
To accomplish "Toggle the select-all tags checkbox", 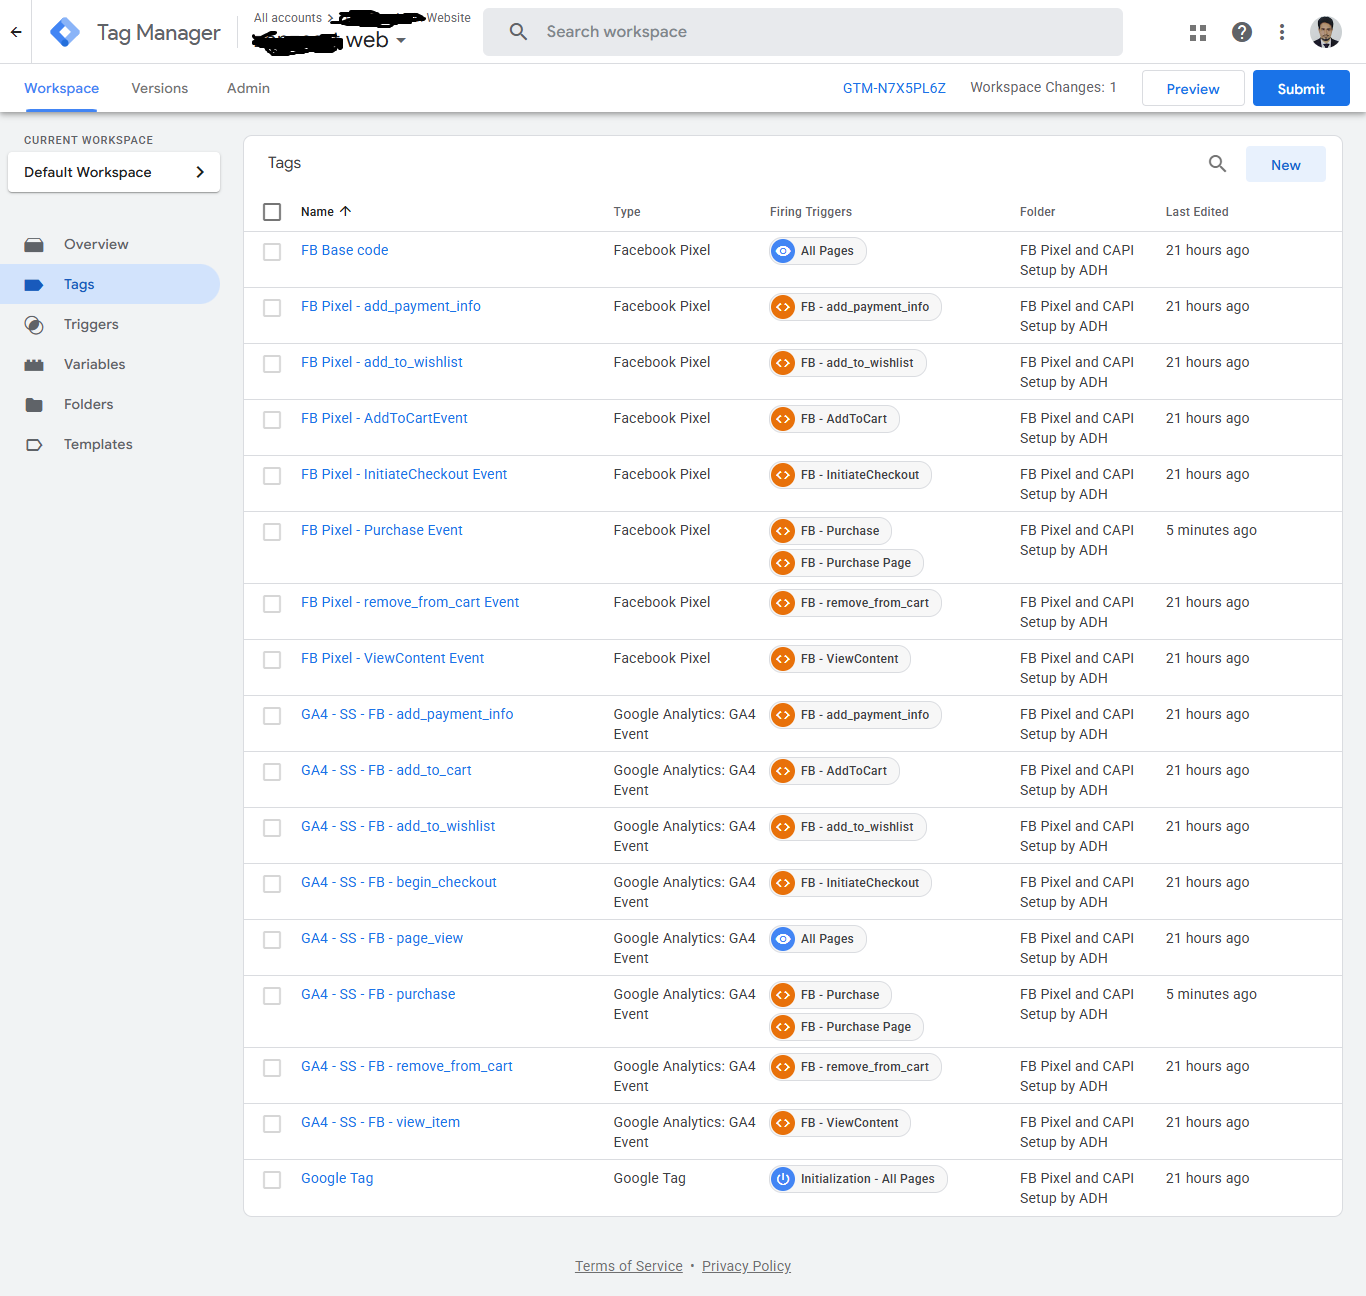I will 272,212.
